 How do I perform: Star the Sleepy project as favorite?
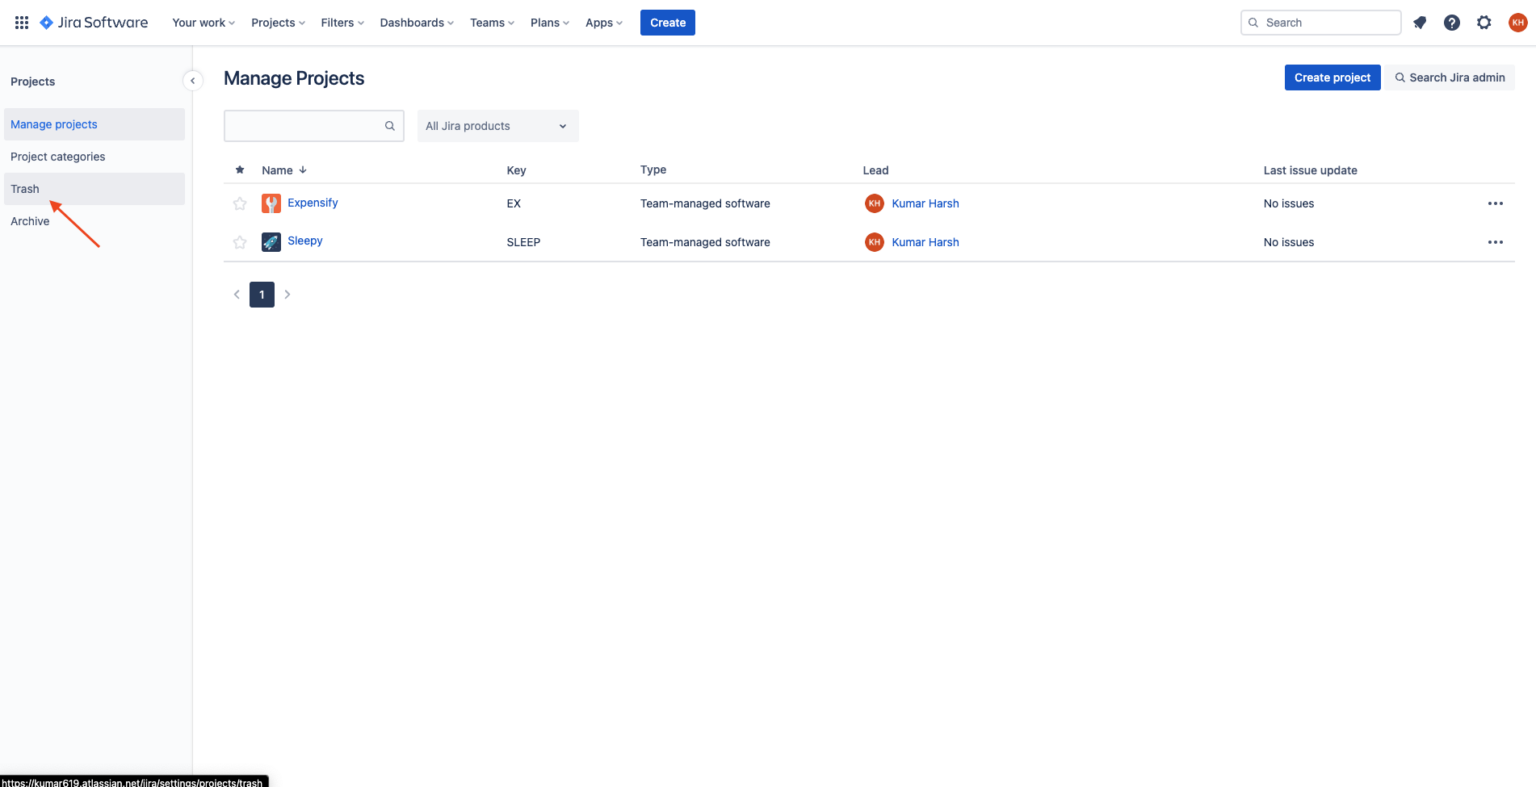pos(239,241)
